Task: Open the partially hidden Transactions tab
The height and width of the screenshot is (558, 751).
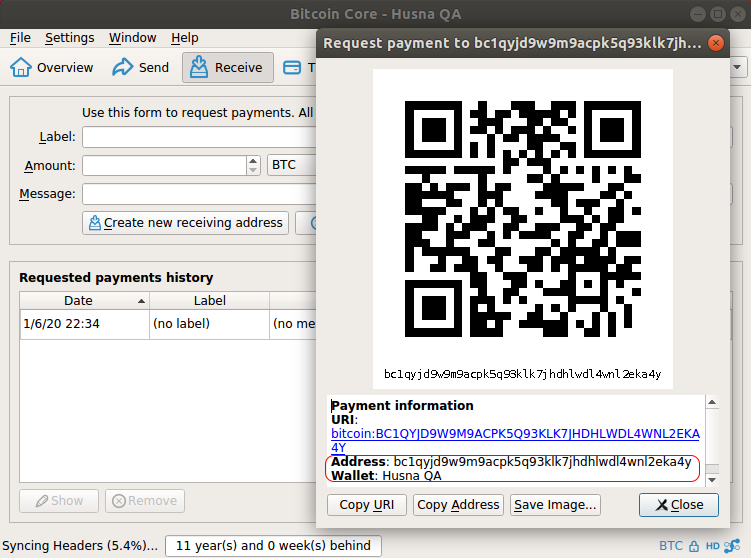Action: coord(298,68)
